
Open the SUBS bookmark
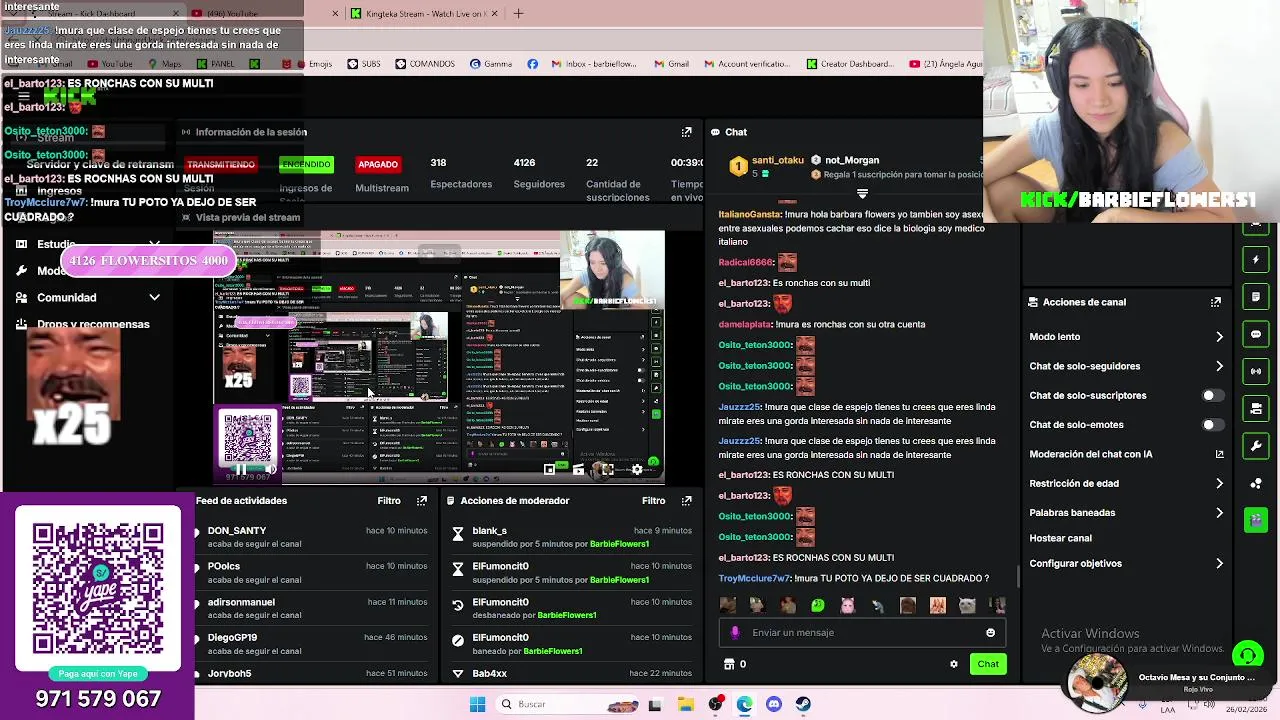pos(364,64)
